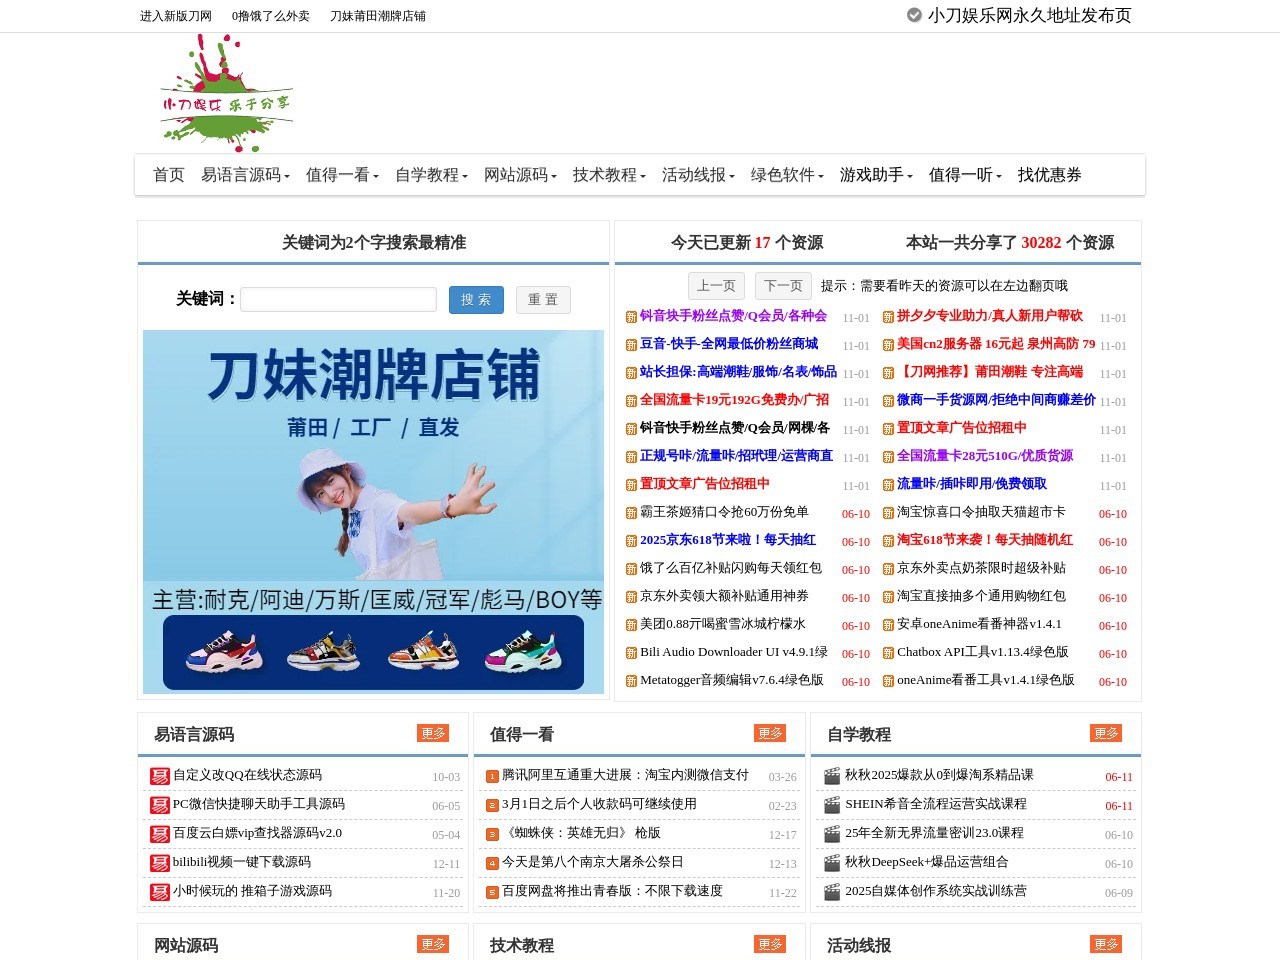Open 全国流量卡19元192G免费办/广招 link
The width and height of the screenshot is (1280, 960).
pos(735,400)
